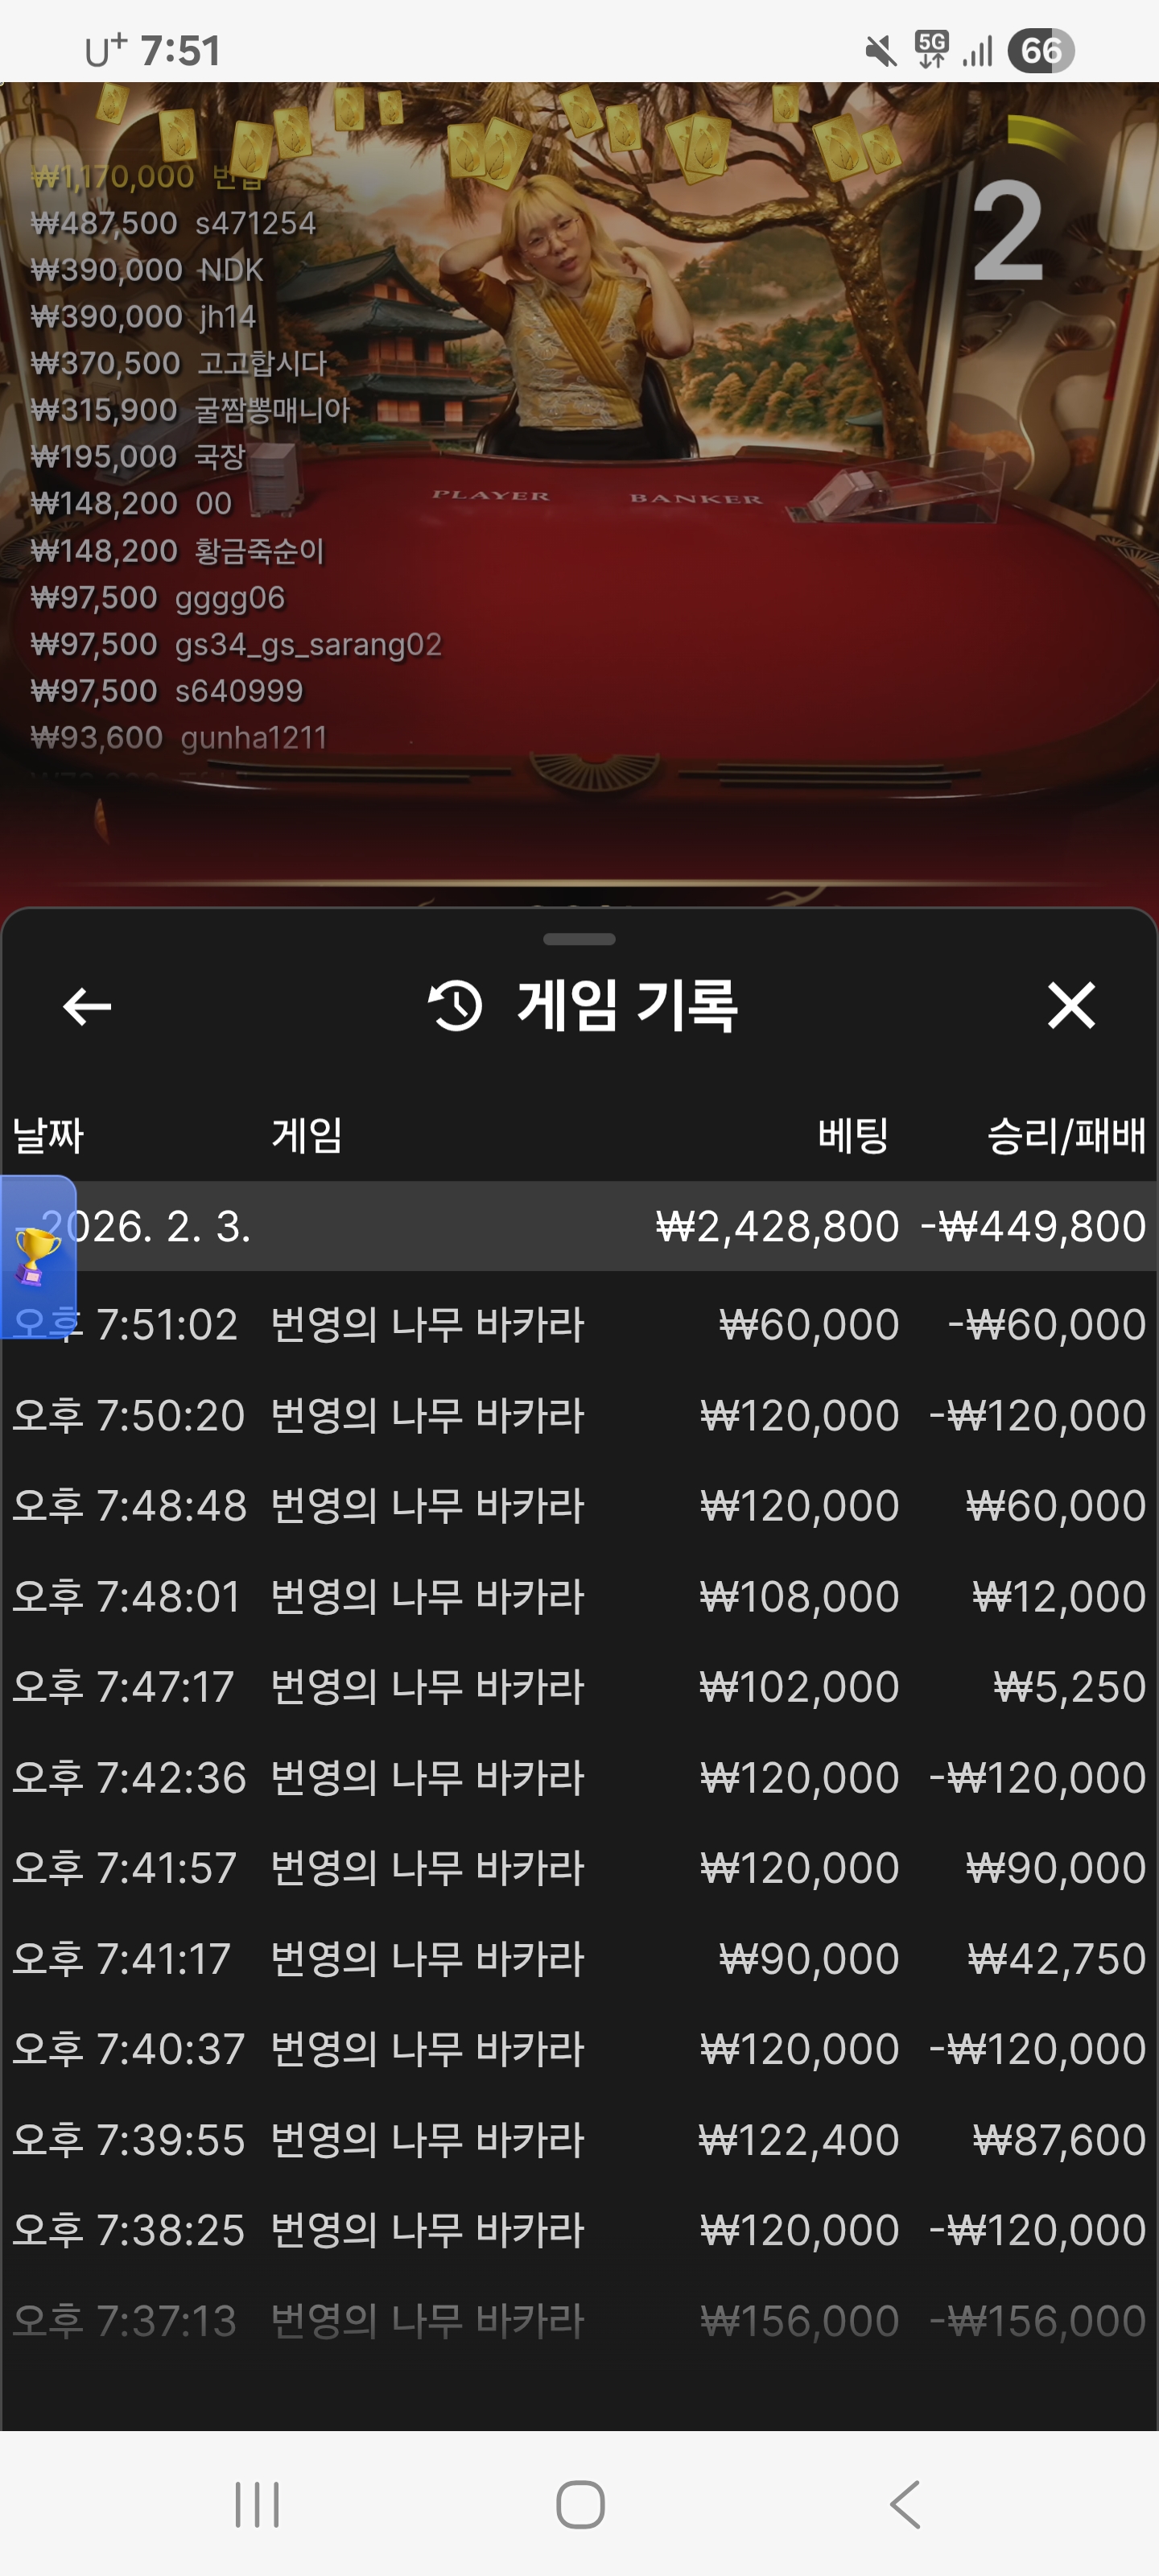
Task: Open the 7:48:48 game record
Action: [579, 1506]
